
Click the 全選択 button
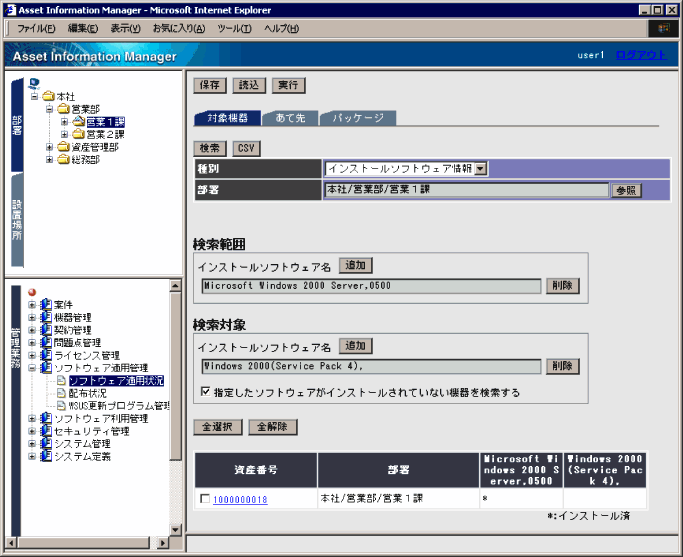[218, 427]
